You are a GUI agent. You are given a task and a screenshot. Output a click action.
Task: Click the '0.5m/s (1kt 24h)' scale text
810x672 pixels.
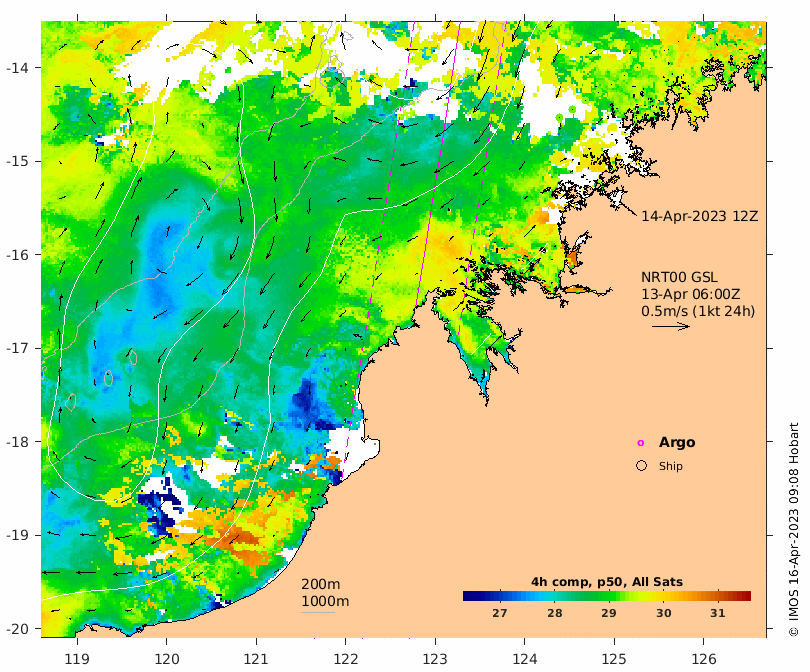(698, 311)
